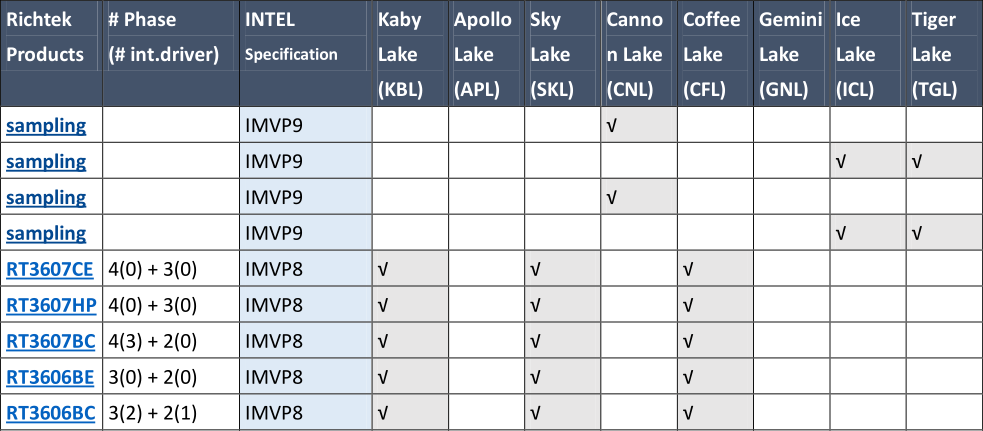Screen dimensions: 983x431
Task: Open the RT3606BE product link
Action: coord(50,377)
